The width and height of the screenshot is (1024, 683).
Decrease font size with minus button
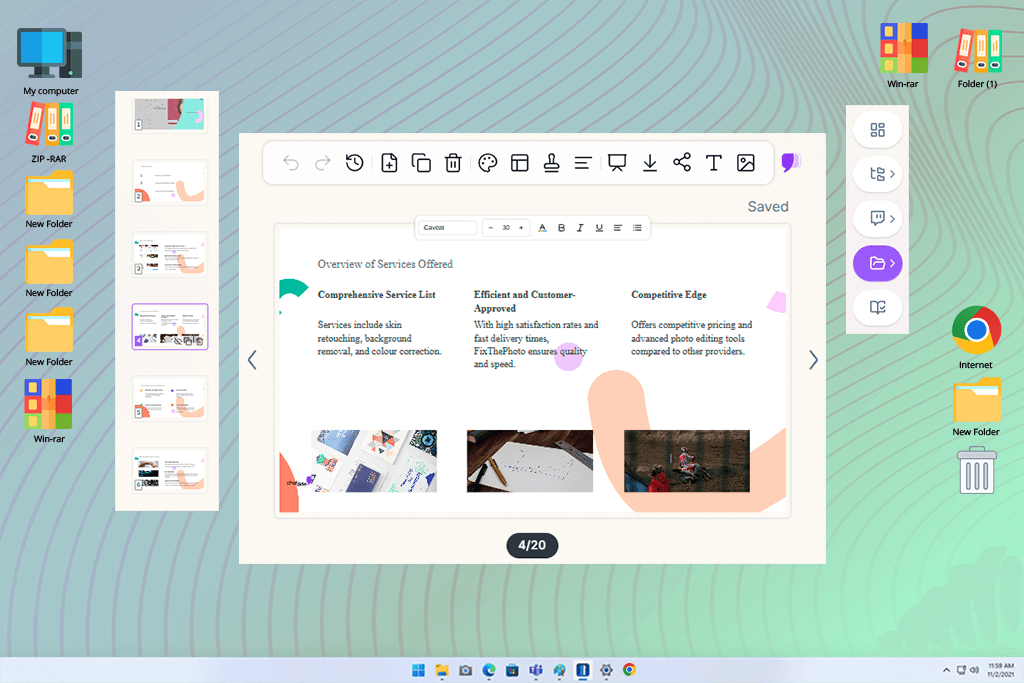(490, 228)
